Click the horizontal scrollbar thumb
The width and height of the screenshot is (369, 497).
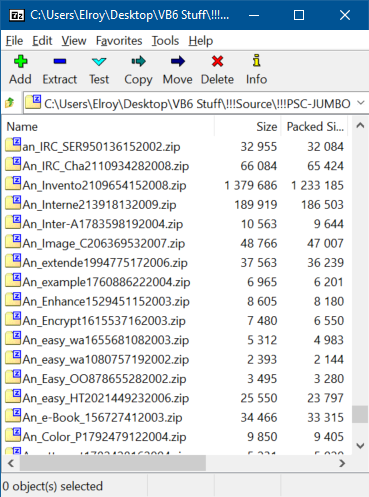tap(113, 463)
